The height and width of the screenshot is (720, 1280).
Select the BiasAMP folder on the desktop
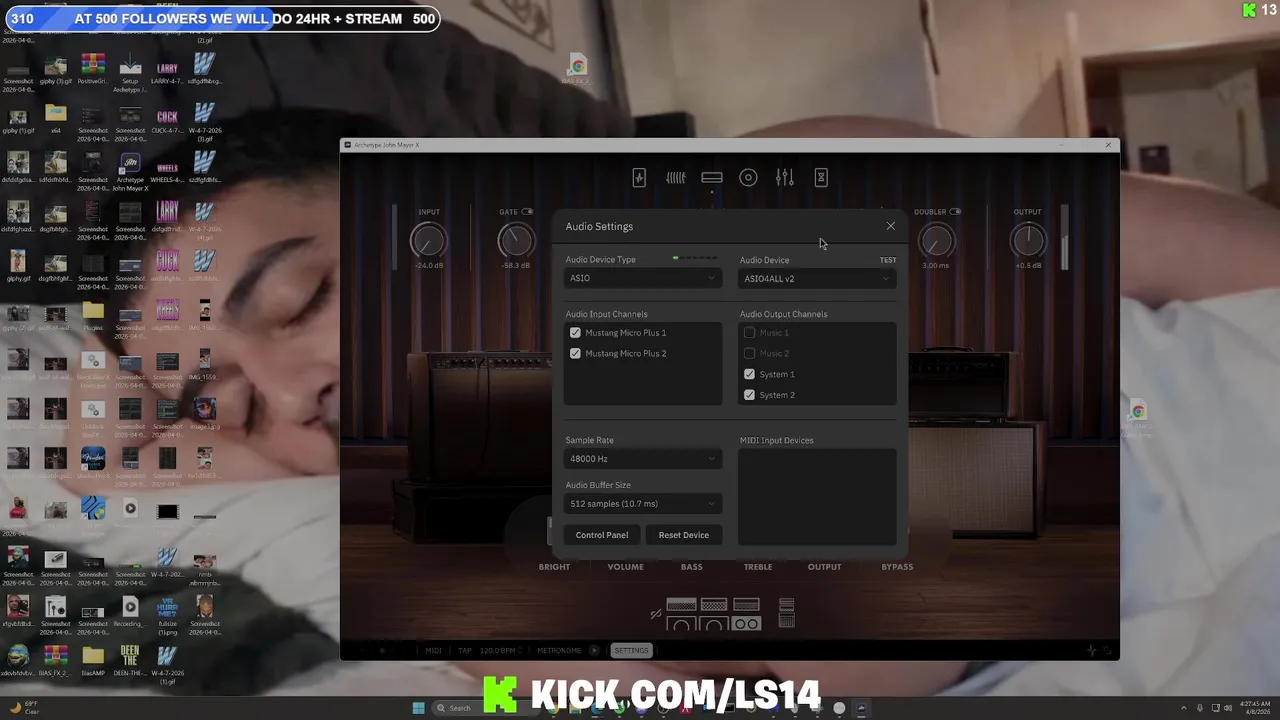tap(93, 660)
